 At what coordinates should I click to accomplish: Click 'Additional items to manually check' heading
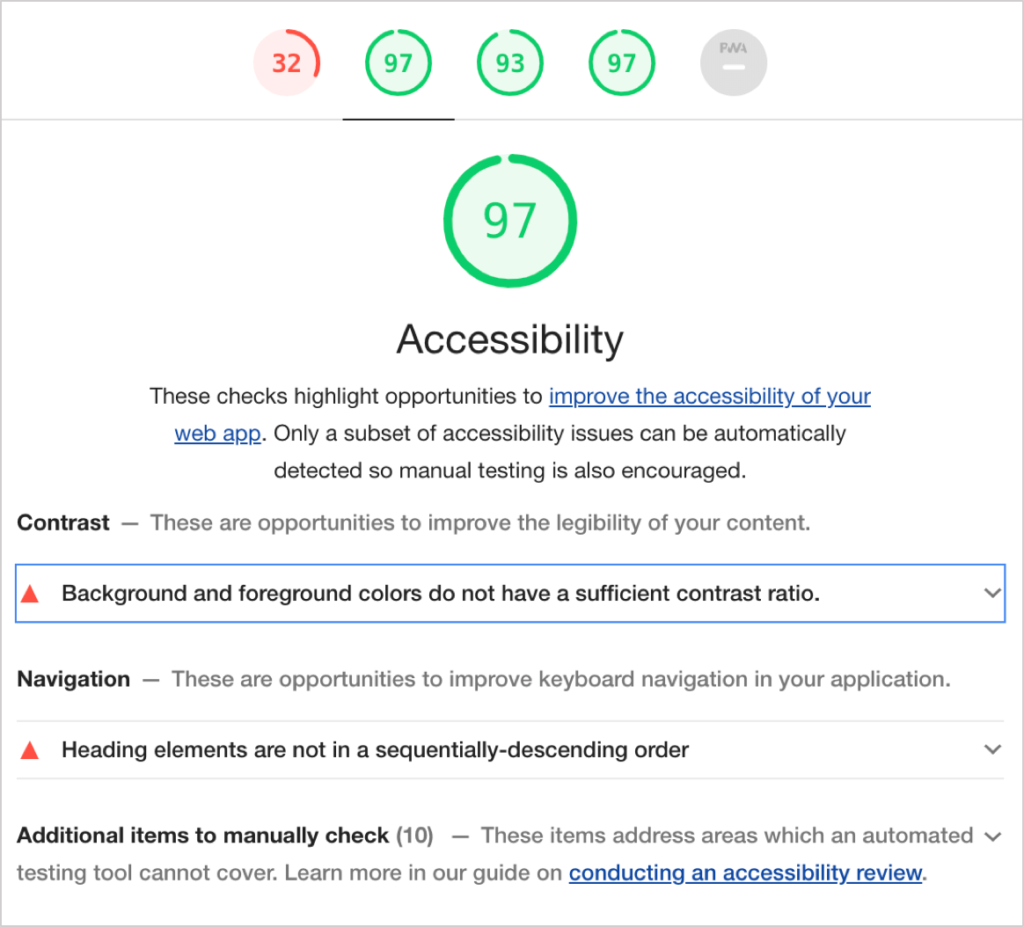[203, 836]
